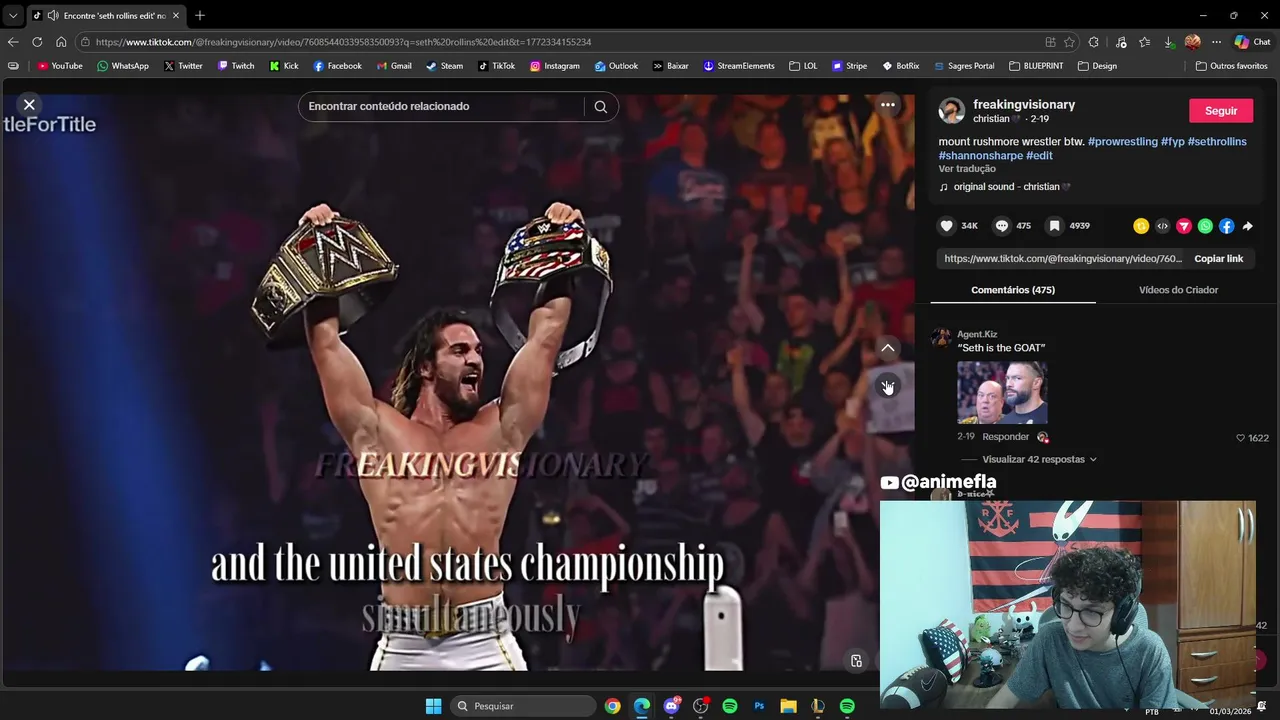Open Google Chrome from the taskbar
This screenshot has height=720, width=1280.
click(x=612, y=706)
